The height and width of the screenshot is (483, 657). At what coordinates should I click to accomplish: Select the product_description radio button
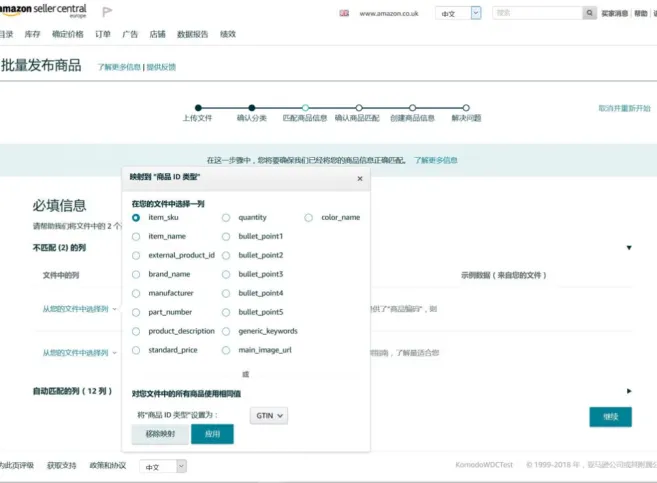coord(136,331)
